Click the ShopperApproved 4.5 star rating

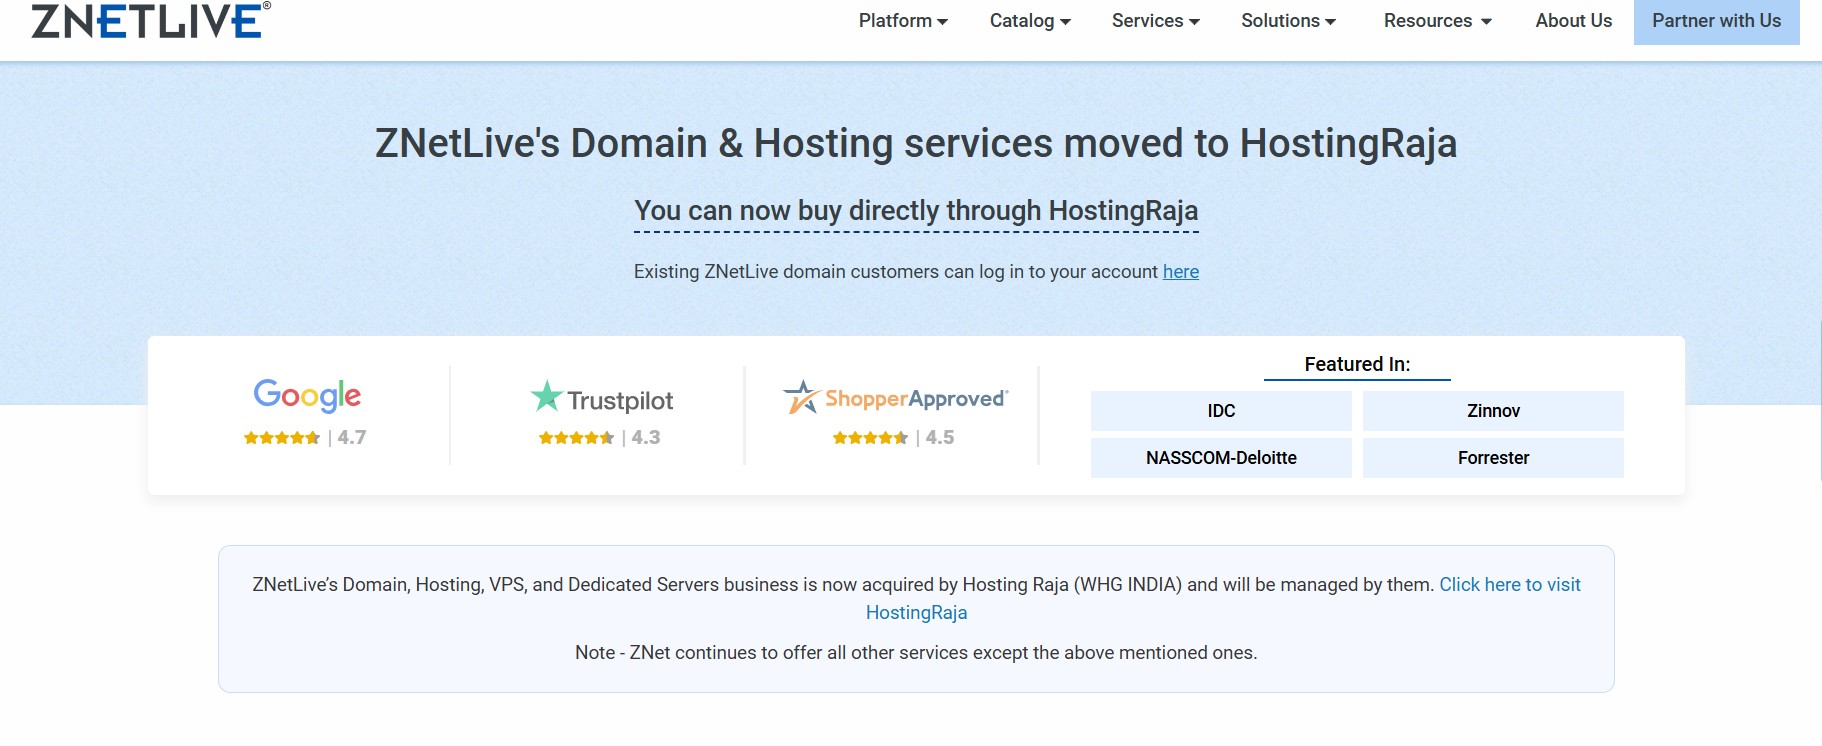point(893,438)
